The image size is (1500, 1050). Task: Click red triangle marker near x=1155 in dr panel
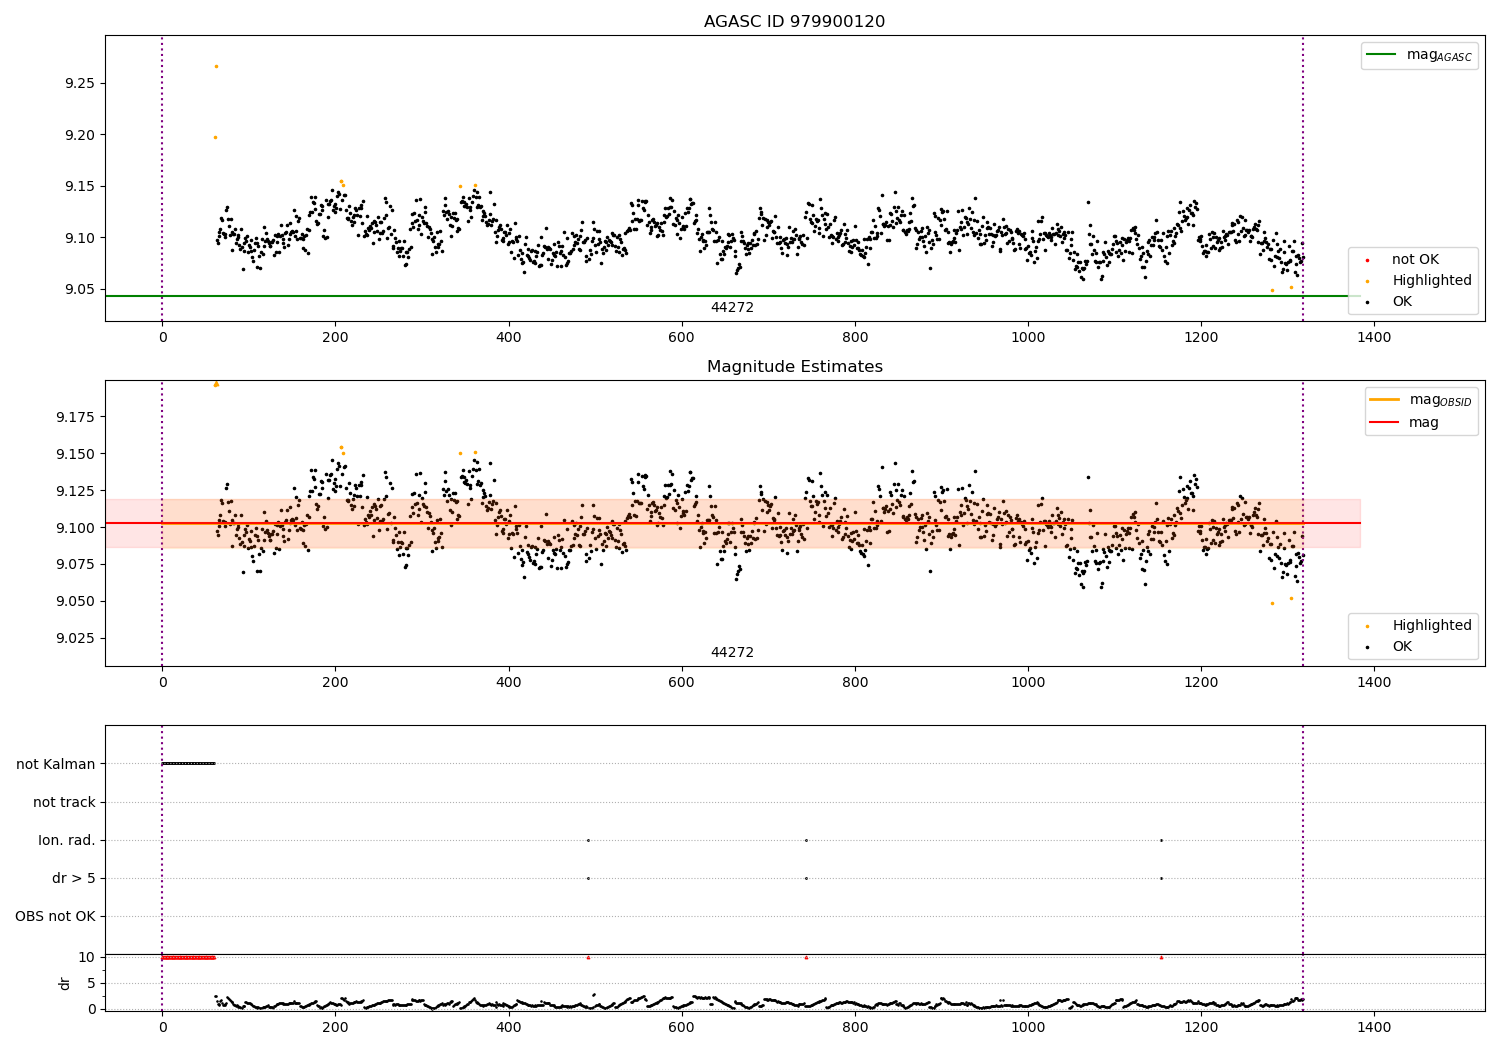tap(1161, 958)
